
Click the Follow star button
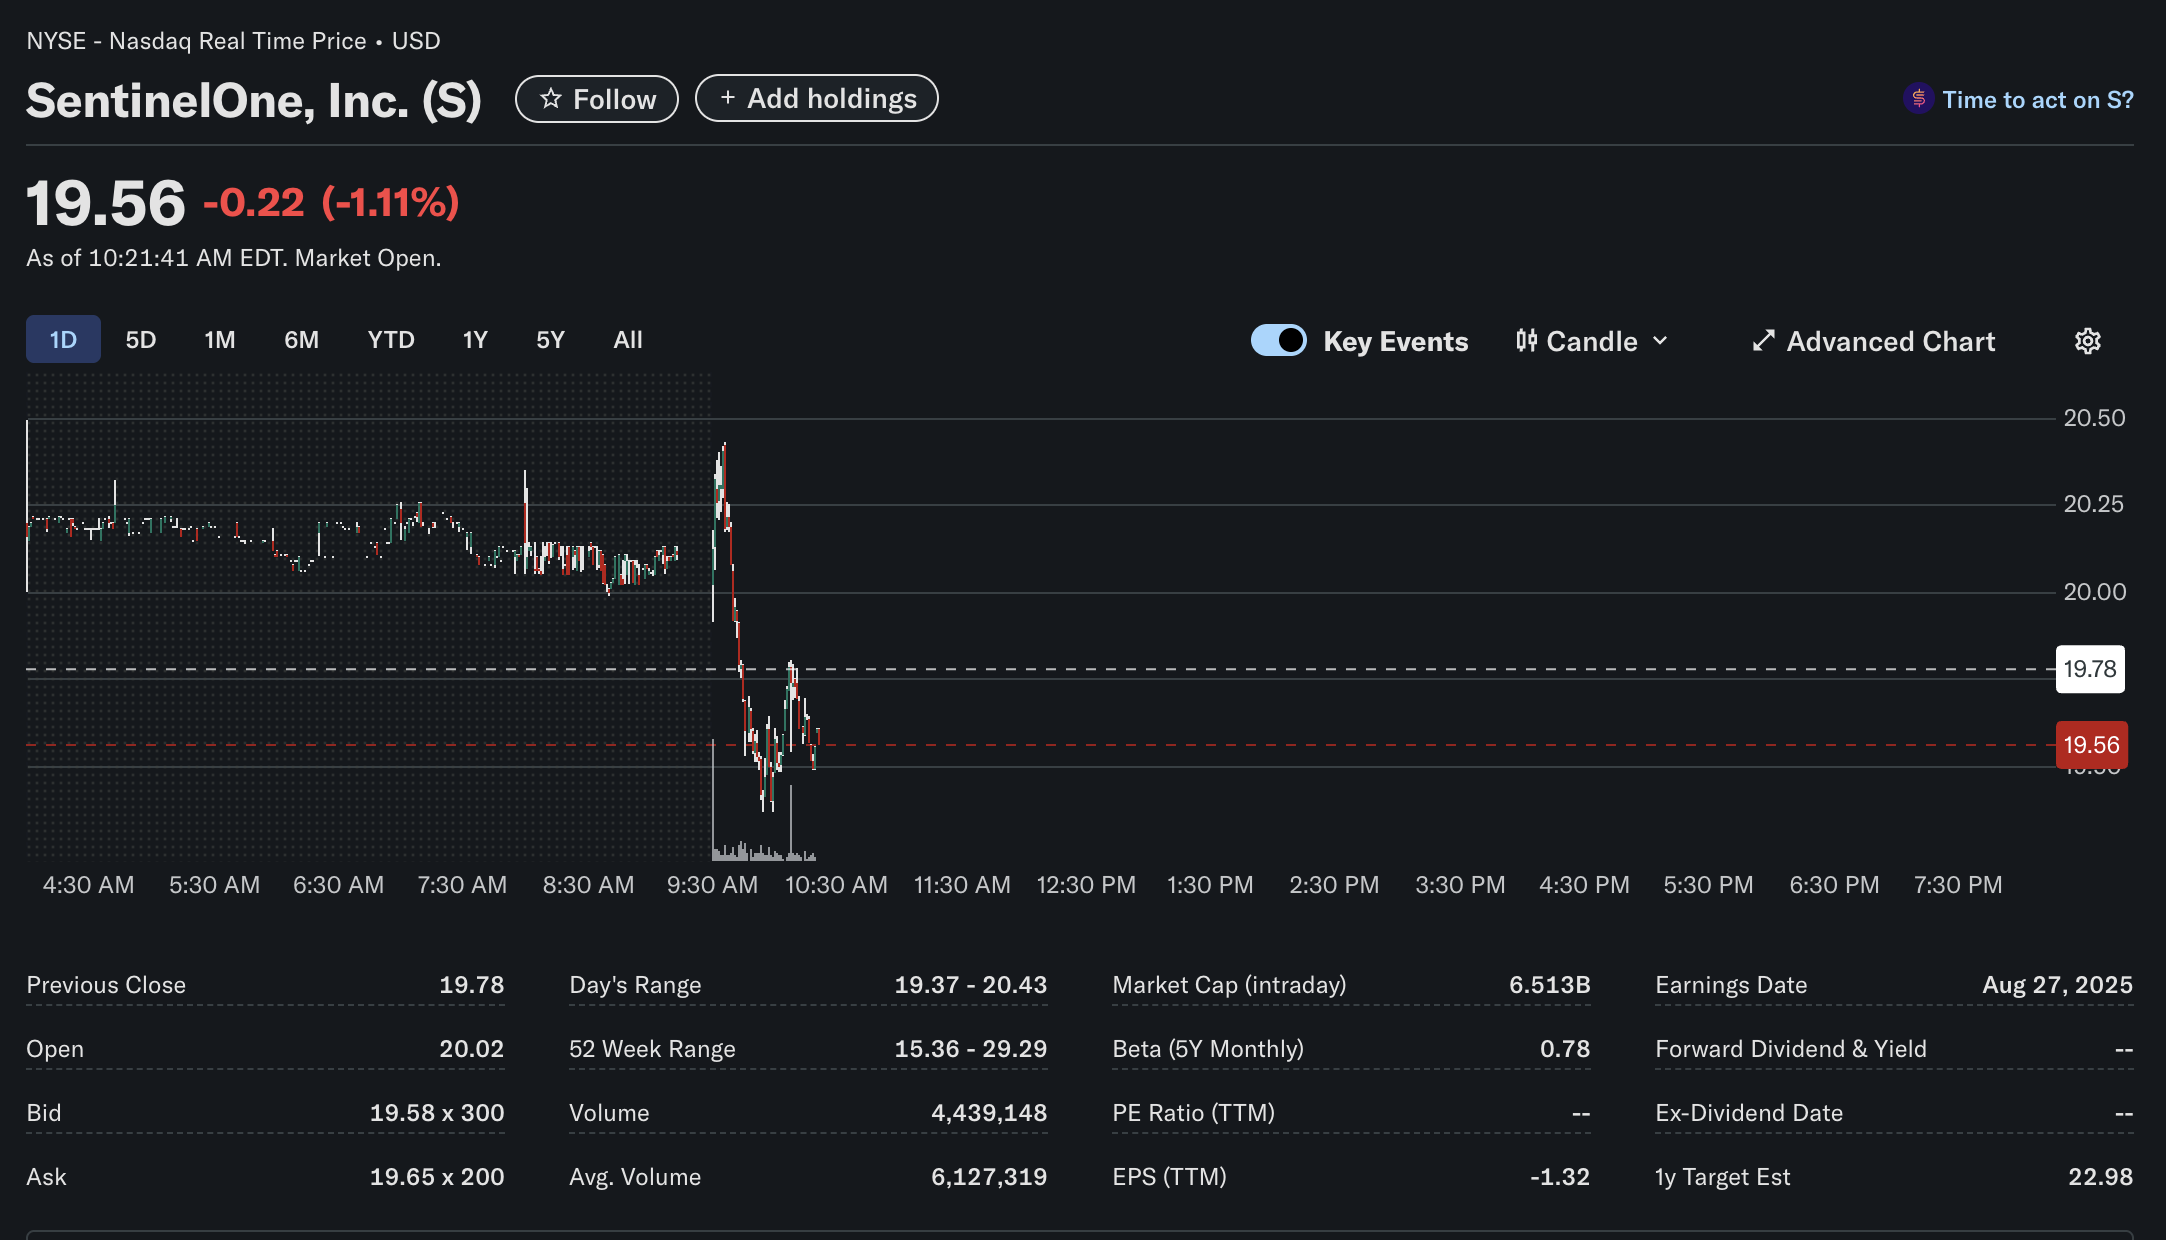point(596,99)
